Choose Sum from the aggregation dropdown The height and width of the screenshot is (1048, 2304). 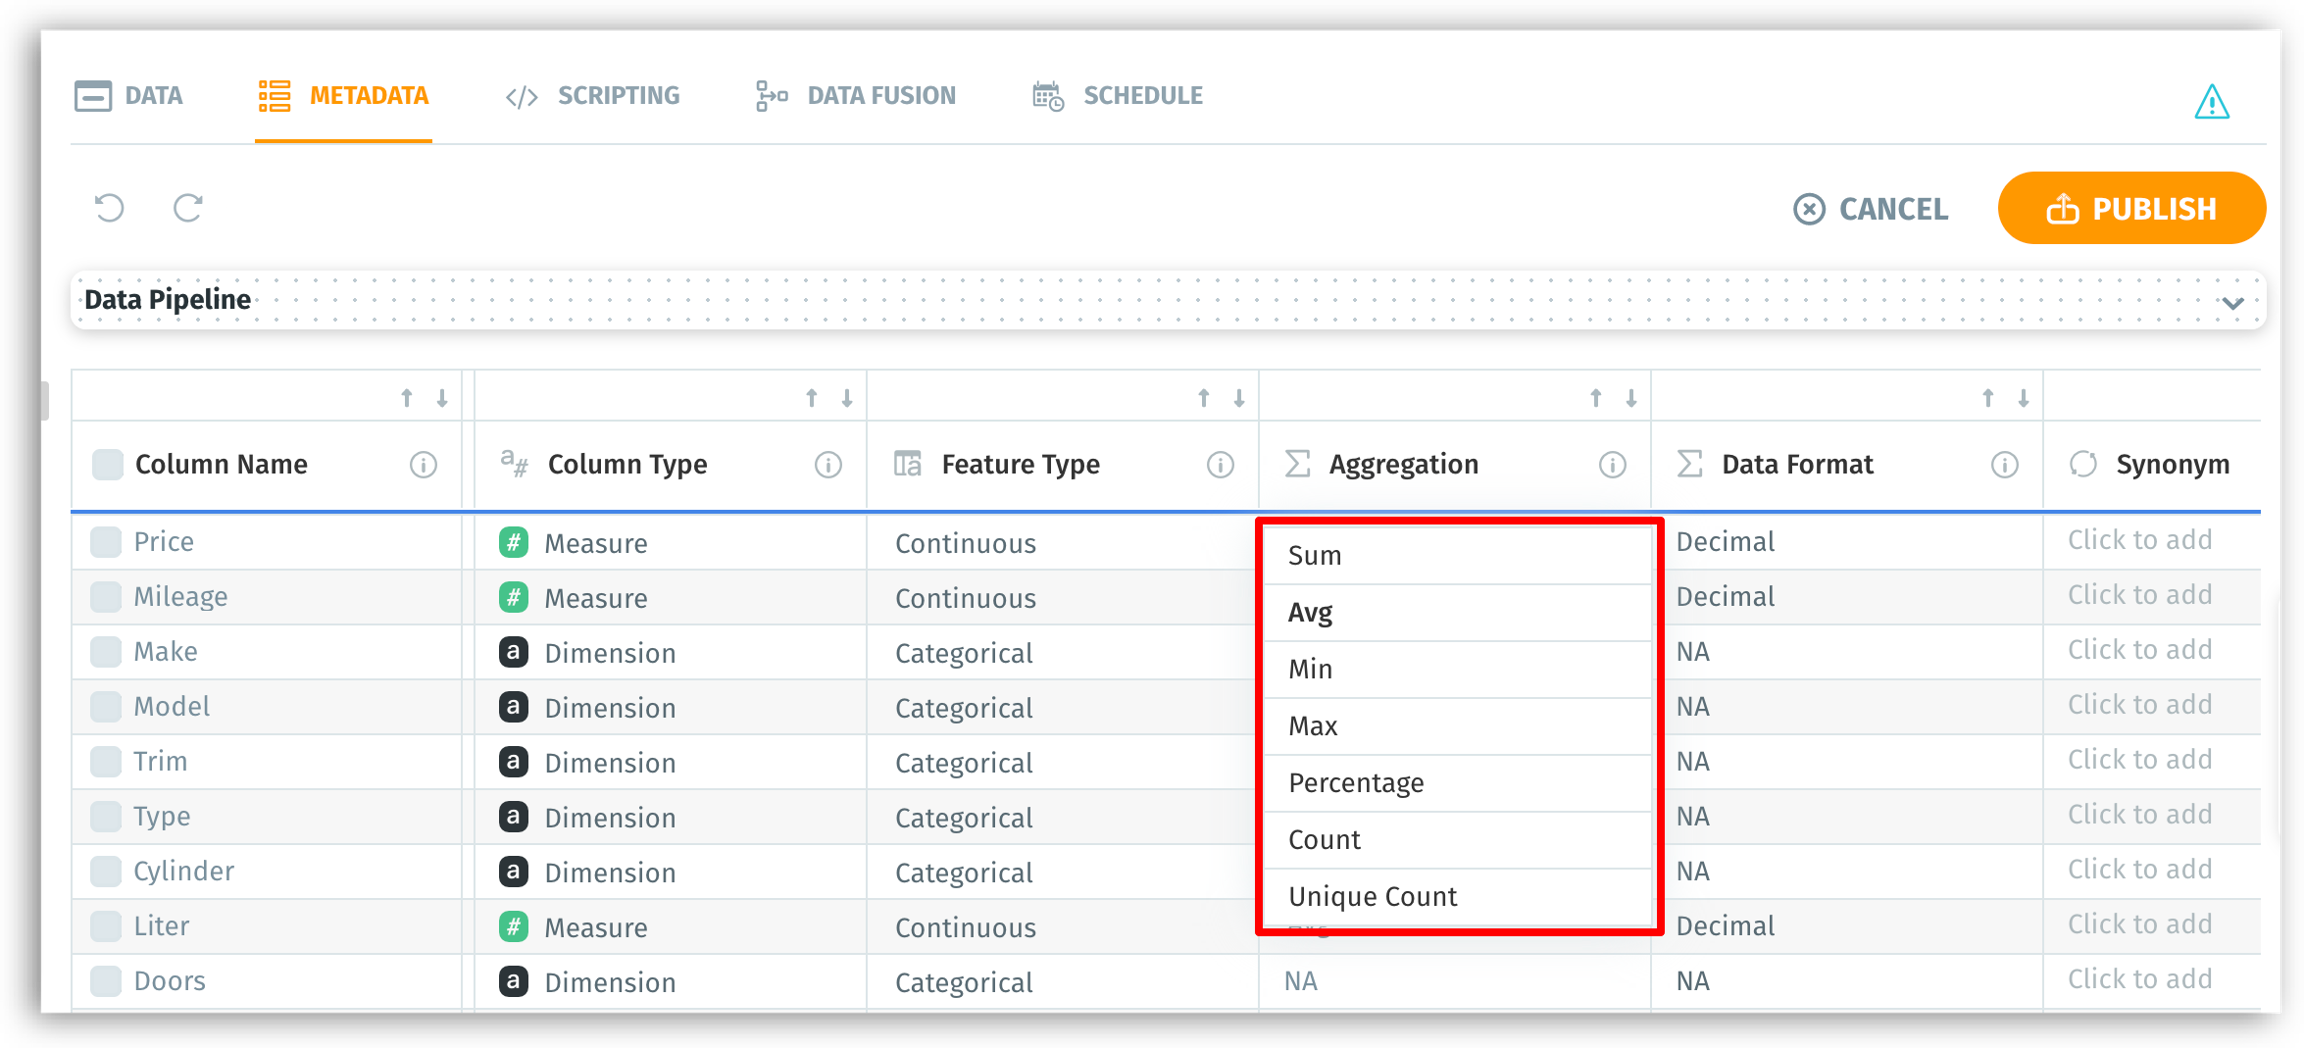pos(1315,556)
